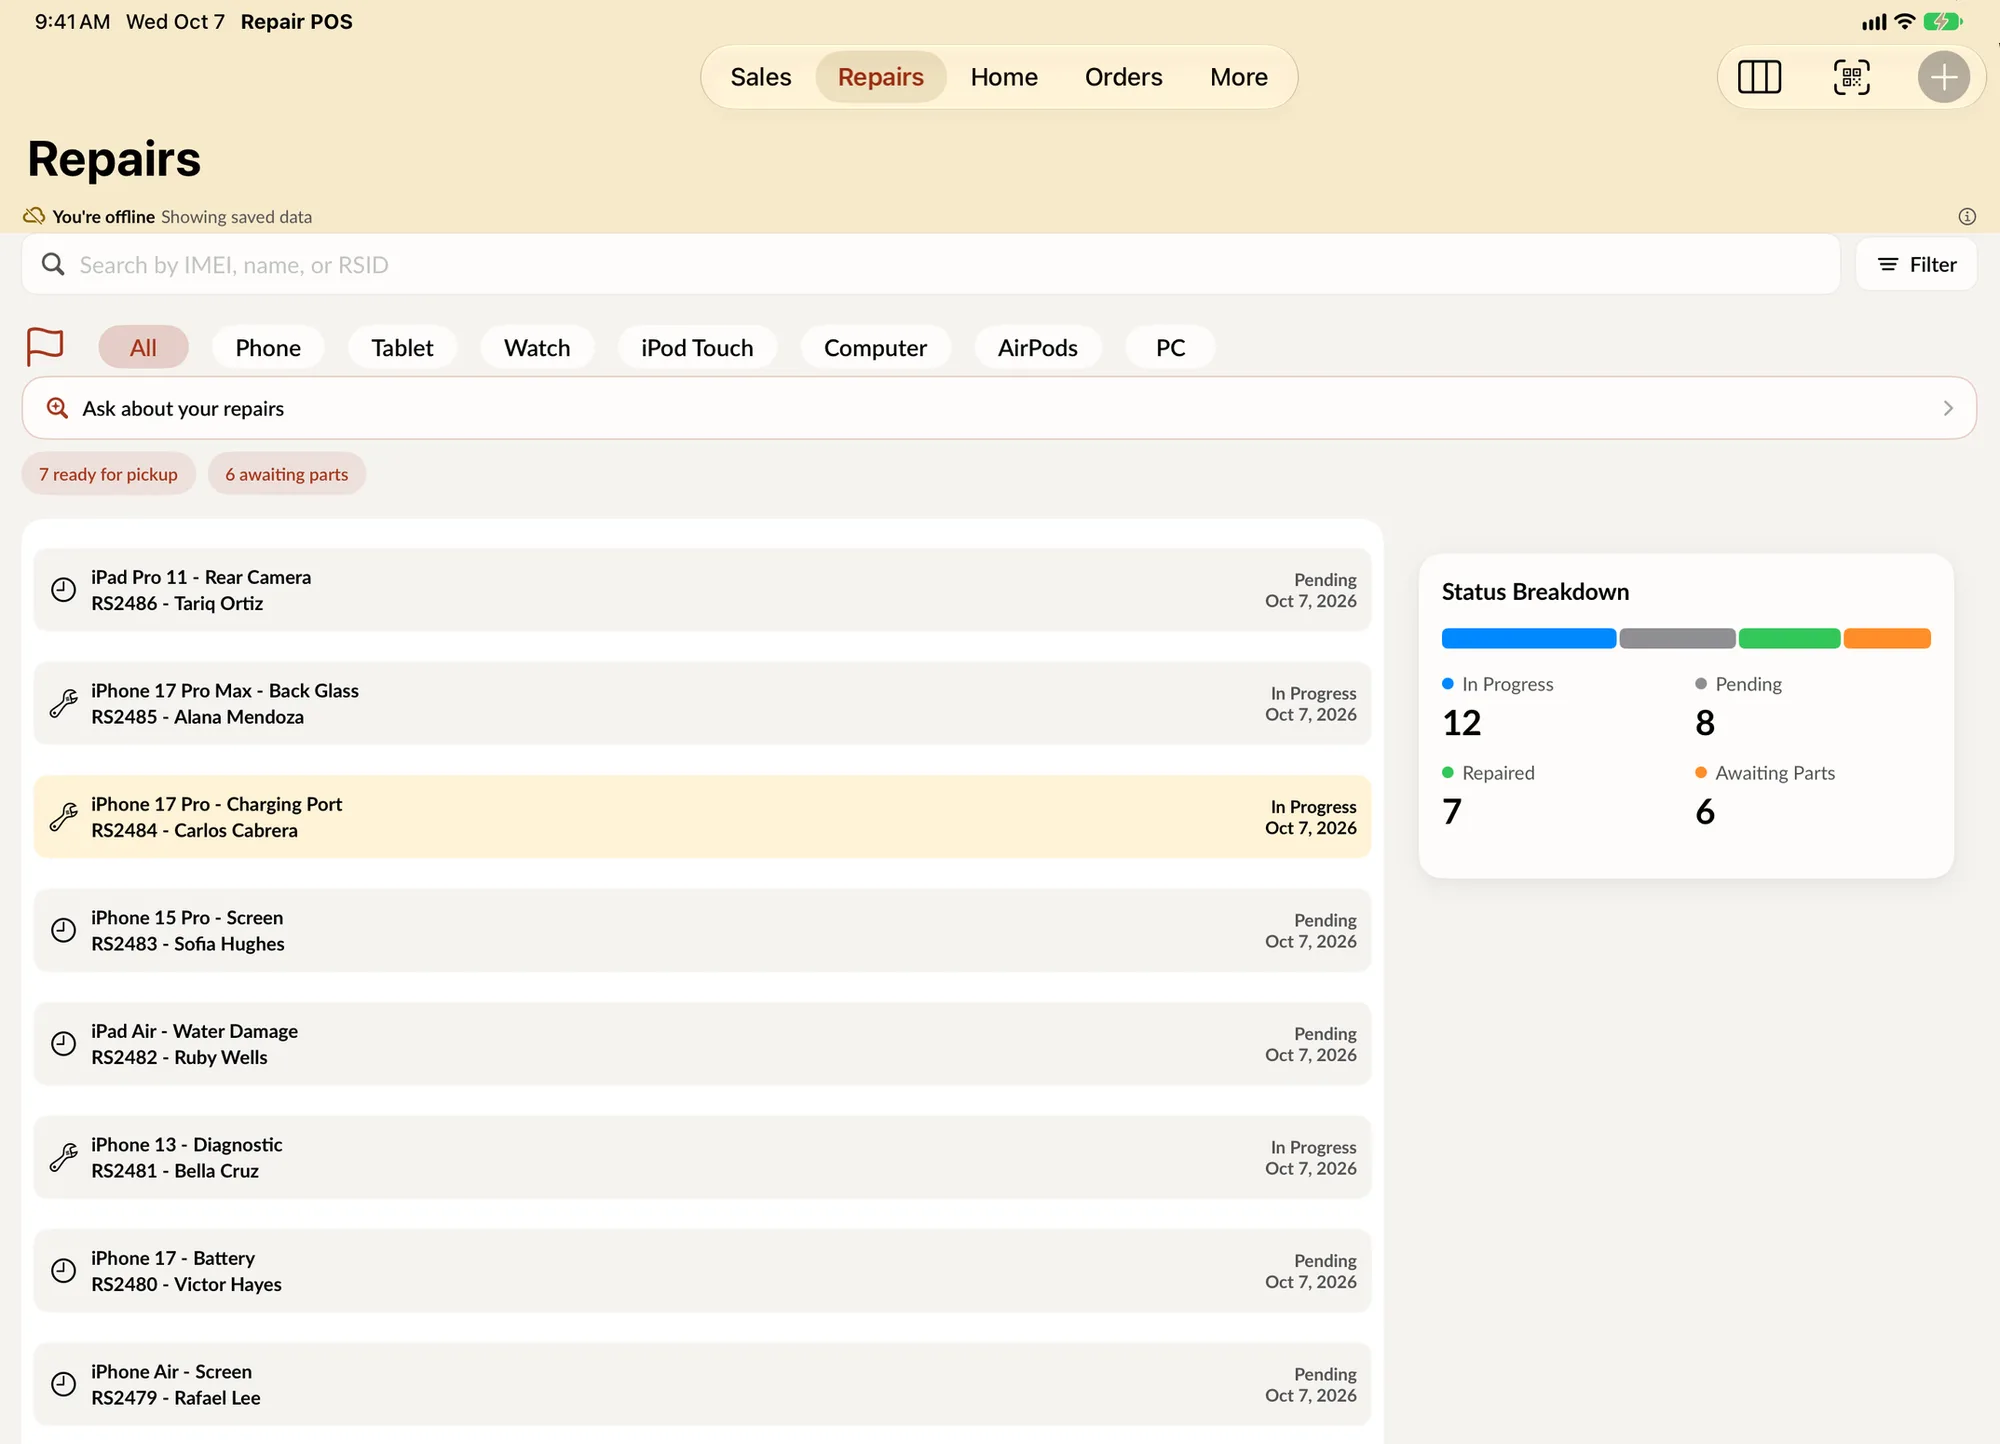The height and width of the screenshot is (1444, 2000).
Task: Filter repairs by Watch
Action: click(x=537, y=347)
